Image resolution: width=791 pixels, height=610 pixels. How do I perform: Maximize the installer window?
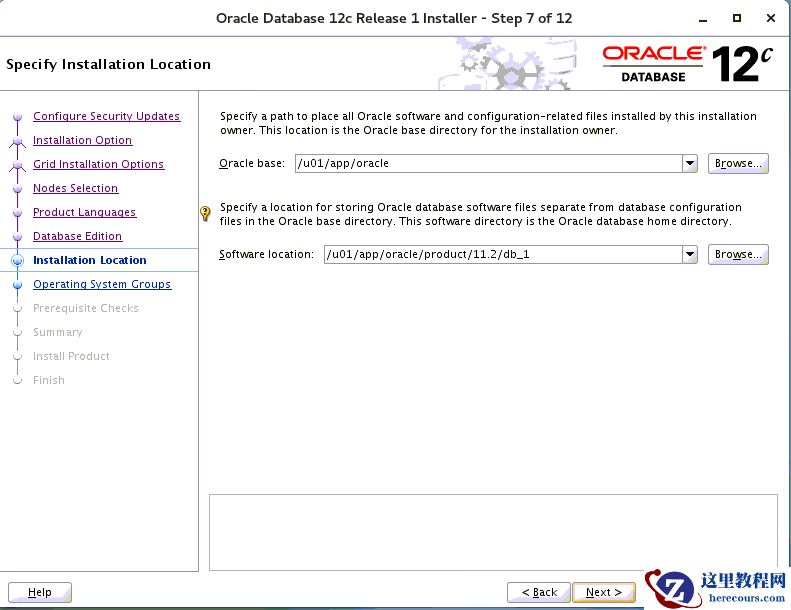[x=737, y=18]
